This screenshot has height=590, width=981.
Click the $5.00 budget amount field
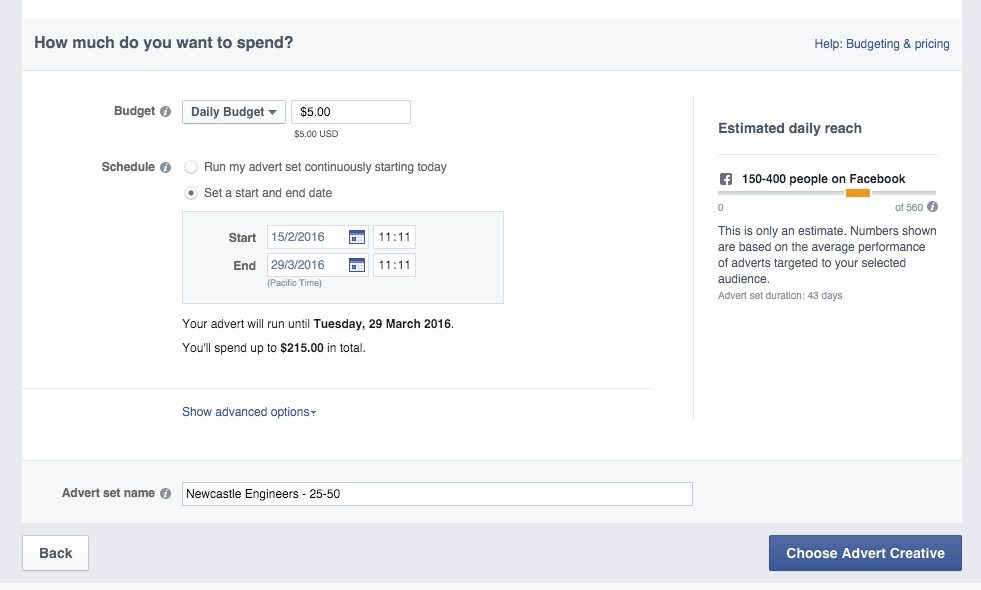350,112
